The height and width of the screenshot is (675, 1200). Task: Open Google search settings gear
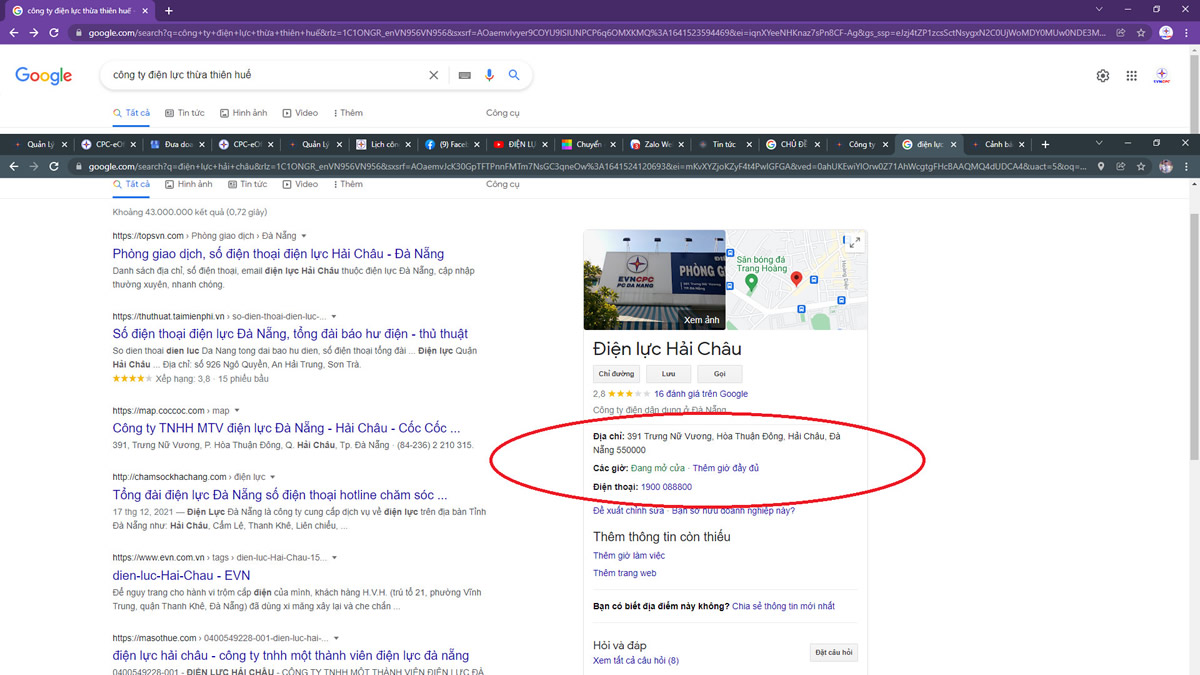point(1102,76)
